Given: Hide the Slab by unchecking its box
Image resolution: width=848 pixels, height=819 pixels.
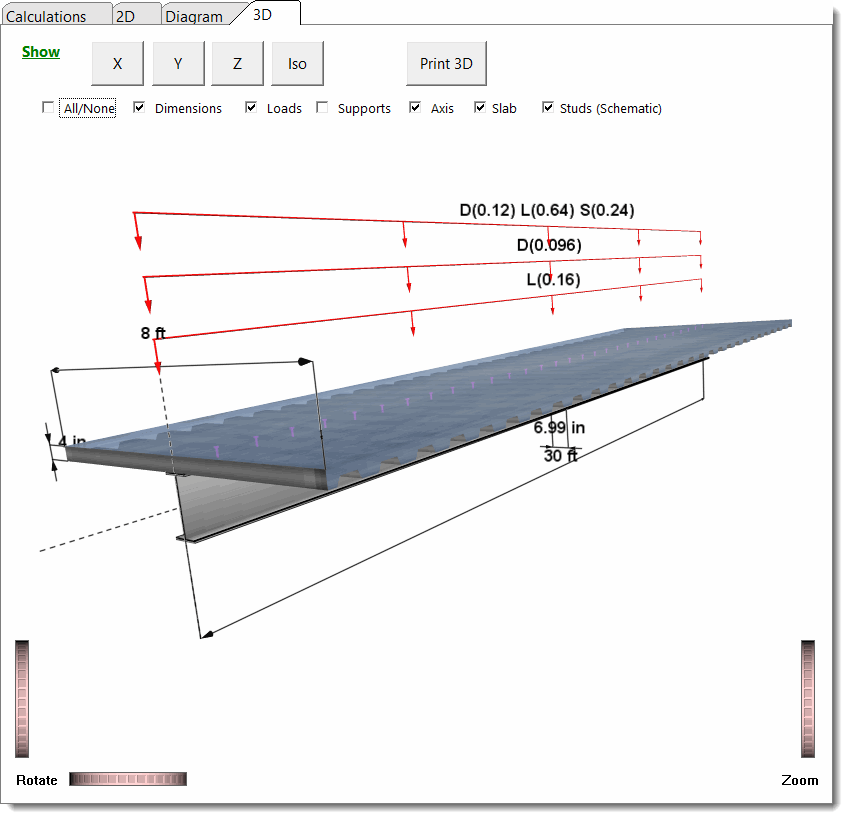Looking at the screenshot, I should click(x=477, y=107).
